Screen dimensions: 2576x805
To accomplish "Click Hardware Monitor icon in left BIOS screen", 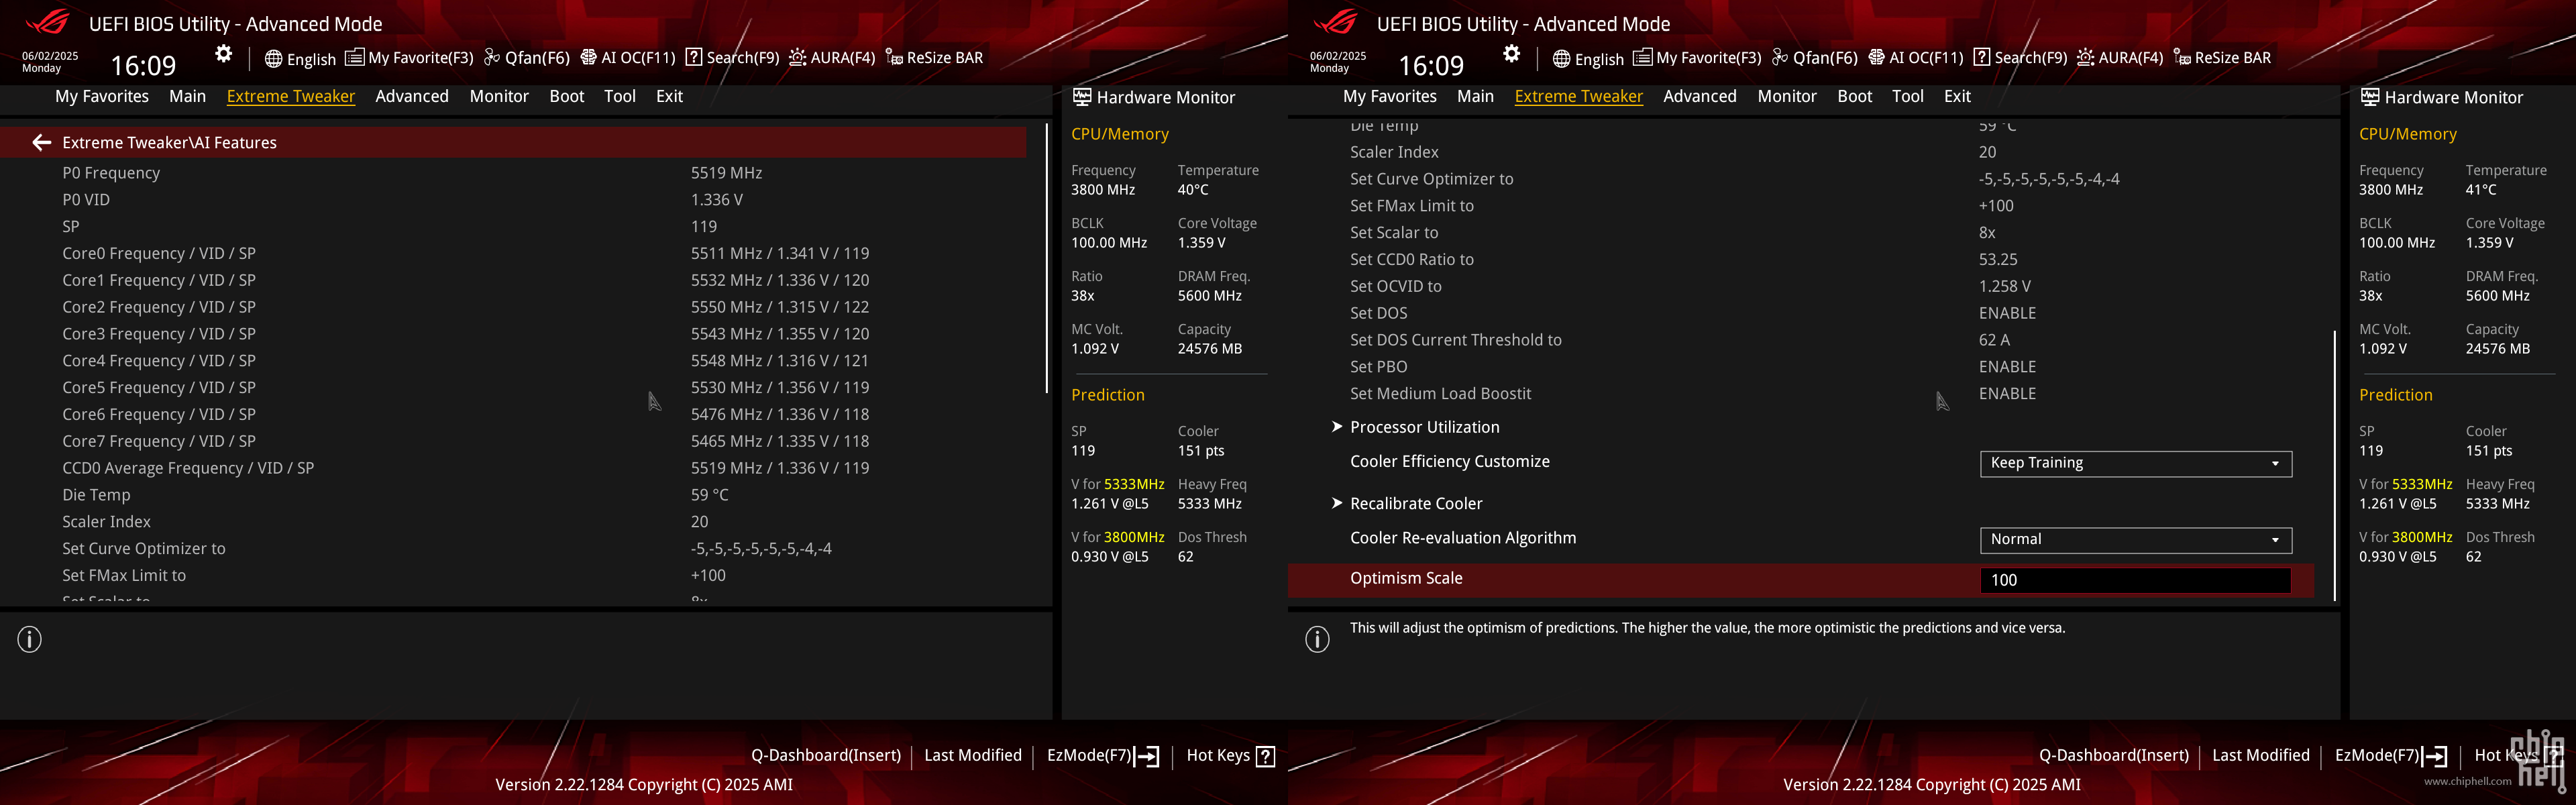I will (1082, 97).
